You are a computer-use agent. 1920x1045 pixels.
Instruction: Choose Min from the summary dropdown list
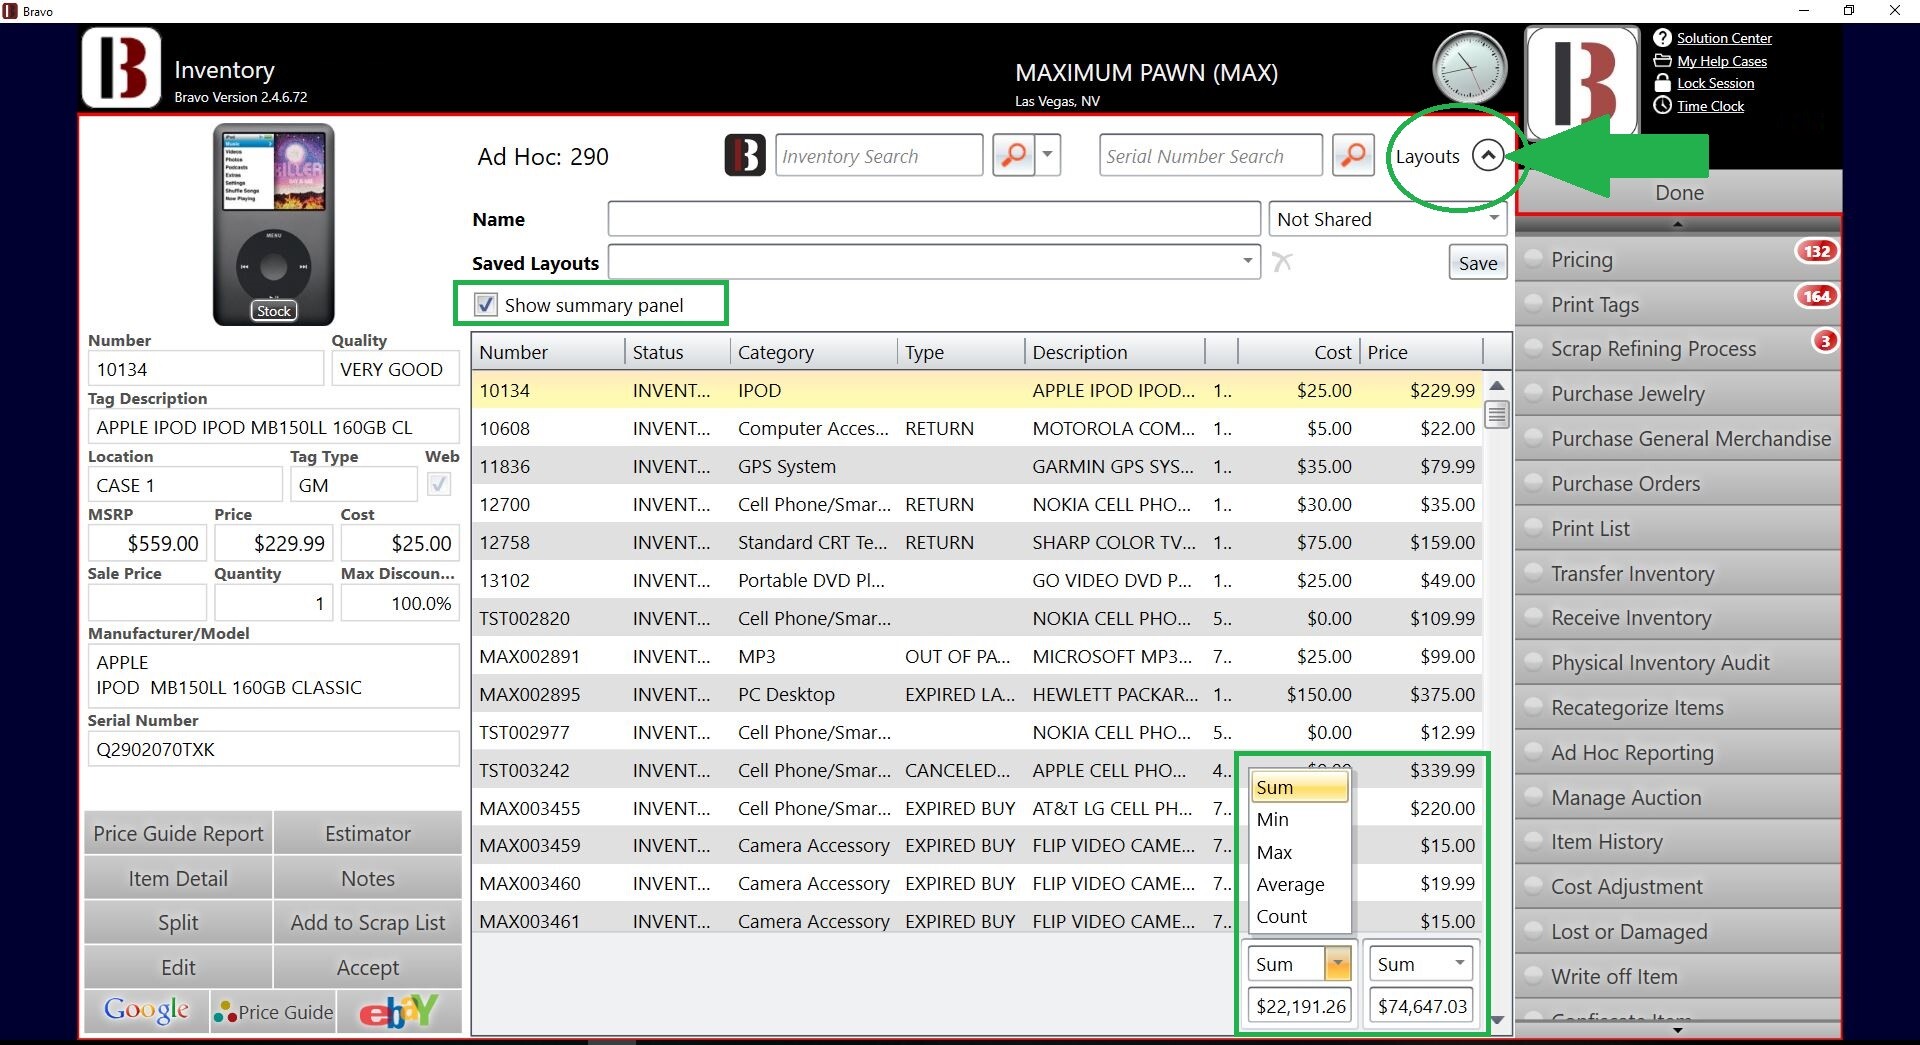pos(1300,820)
